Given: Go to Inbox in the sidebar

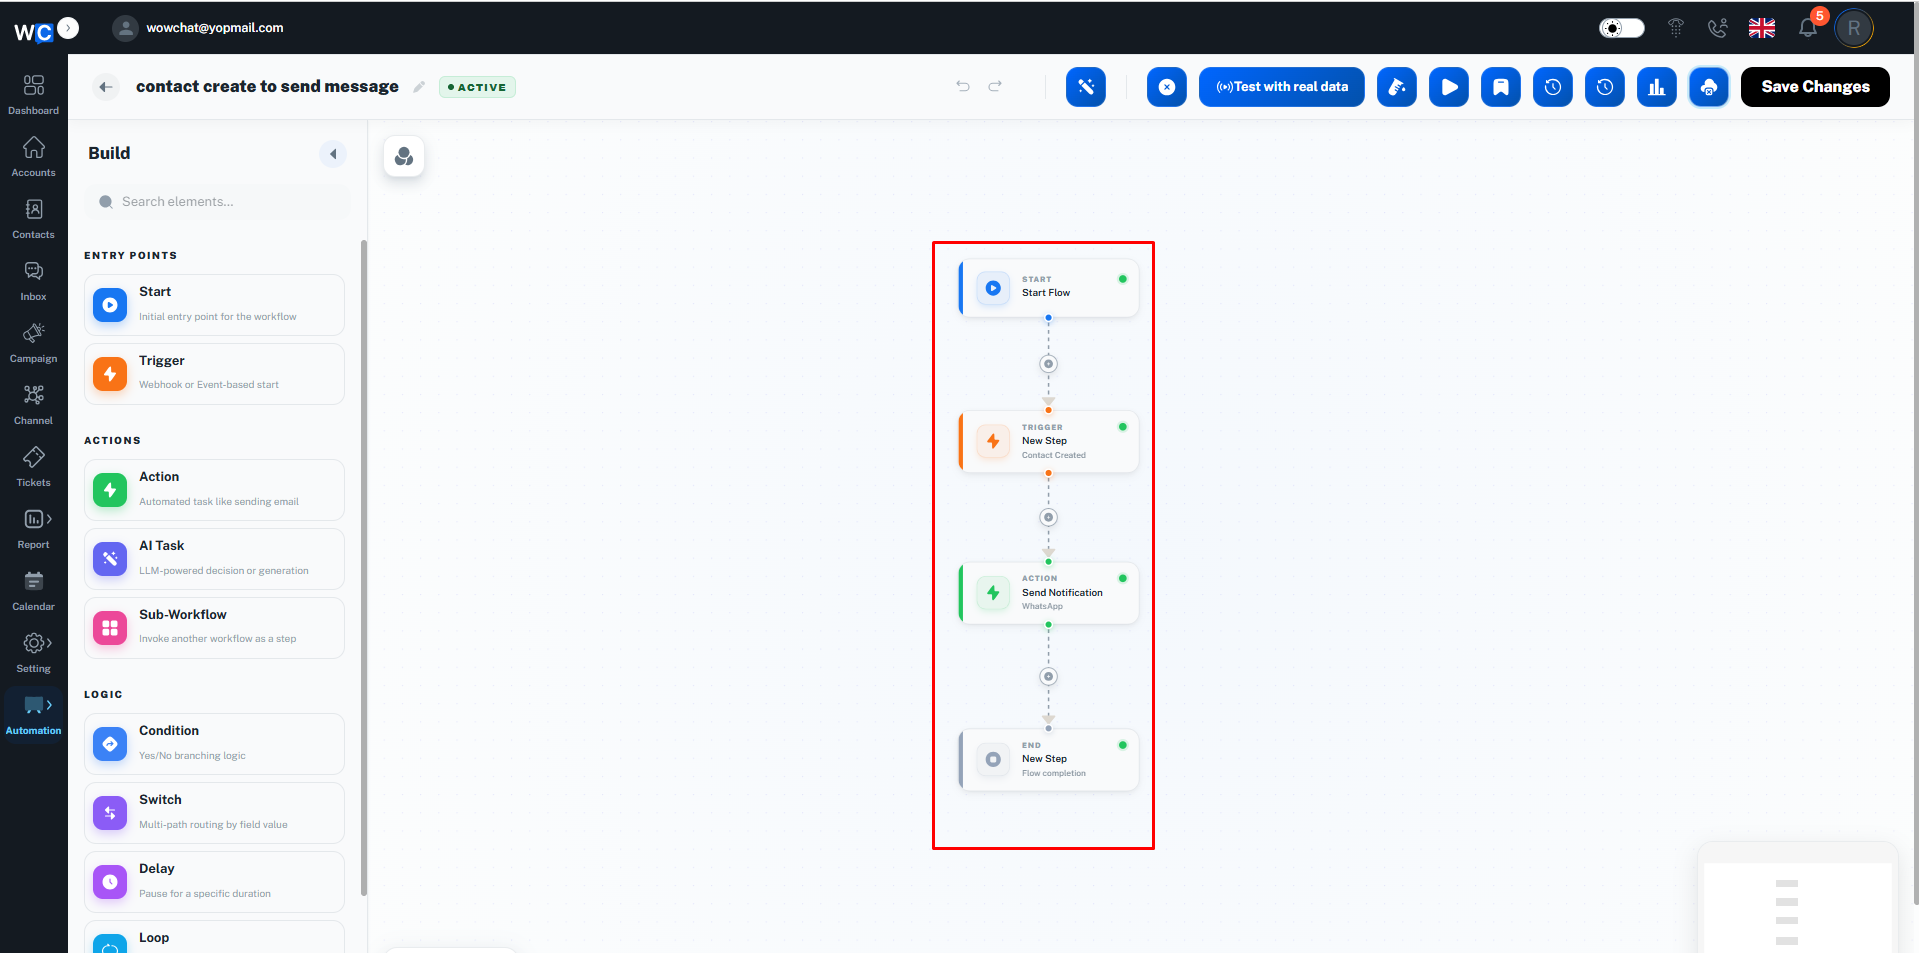Looking at the screenshot, I should coord(34,281).
